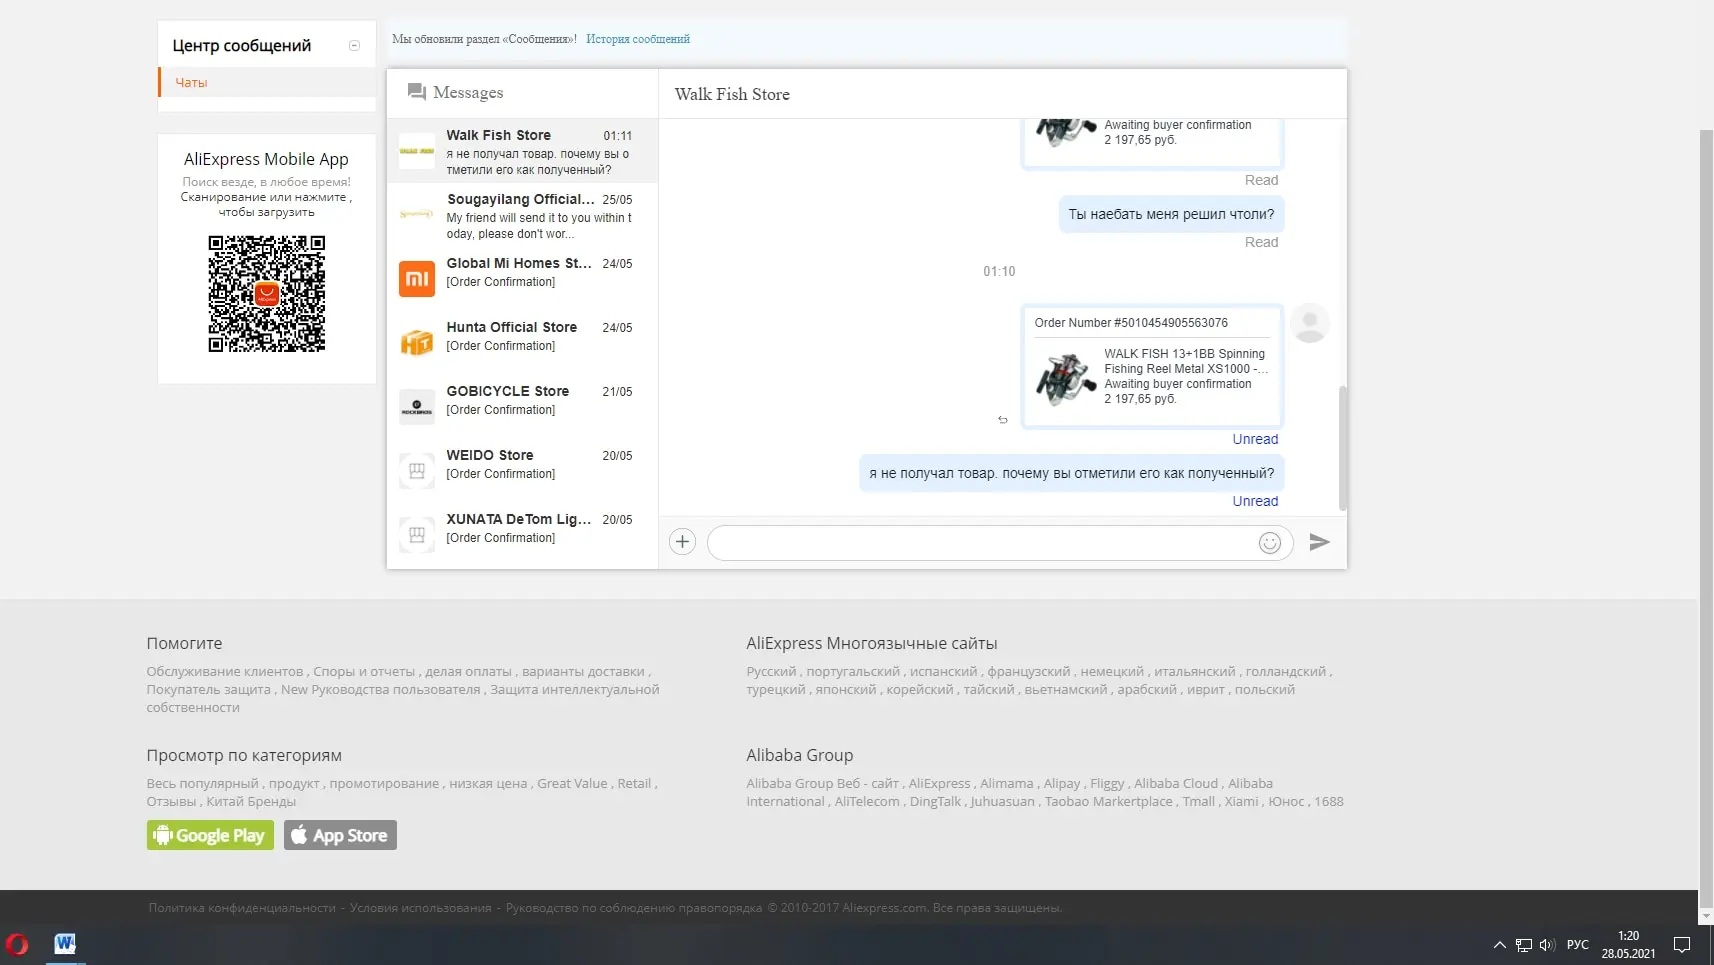This screenshot has width=1714, height=965.
Task: Click the AliExpress app QR code
Action: click(x=267, y=294)
